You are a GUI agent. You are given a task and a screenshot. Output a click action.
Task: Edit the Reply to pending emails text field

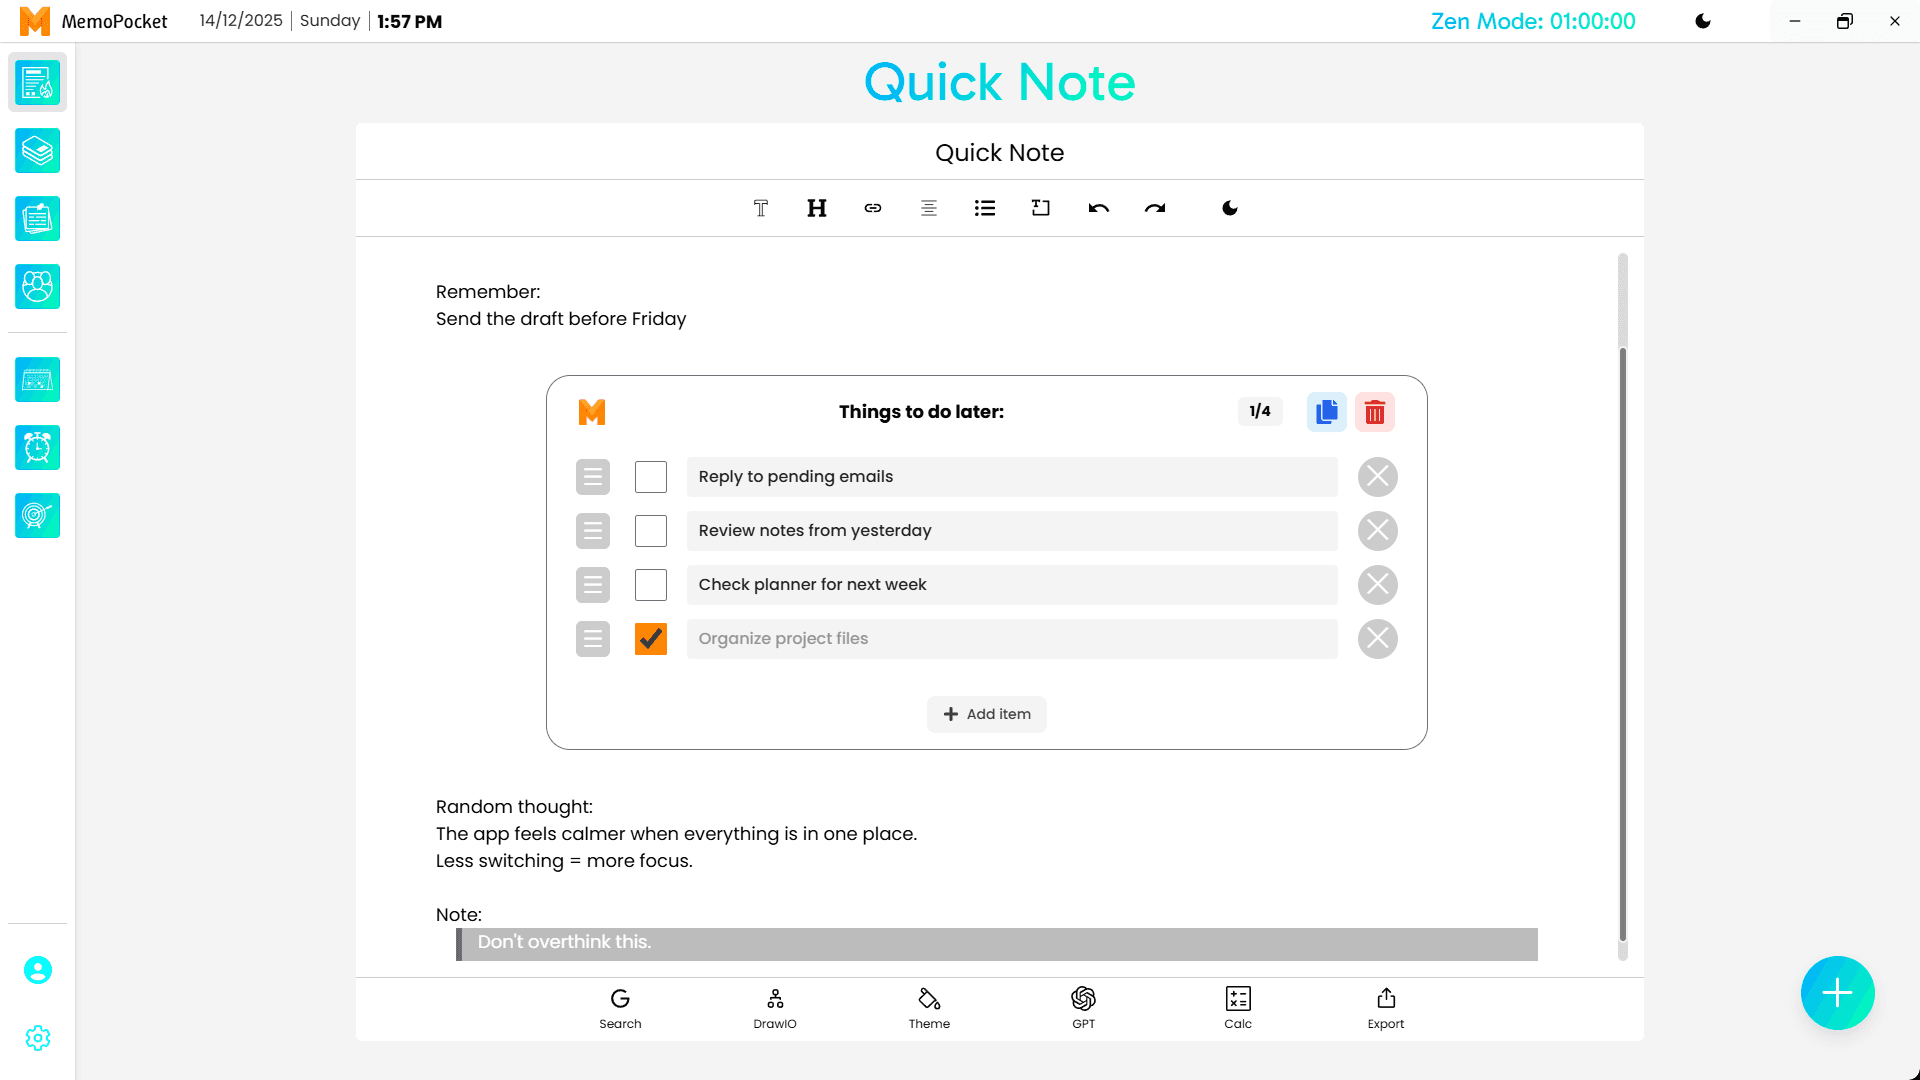[1012, 477]
